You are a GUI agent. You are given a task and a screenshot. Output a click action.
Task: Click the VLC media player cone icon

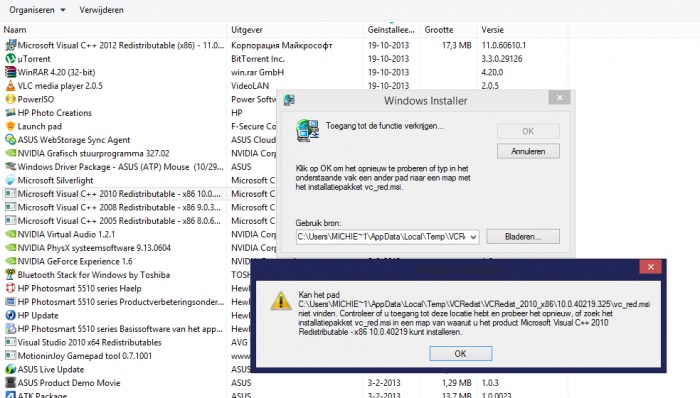pyautogui.click(x=10, y=85)
